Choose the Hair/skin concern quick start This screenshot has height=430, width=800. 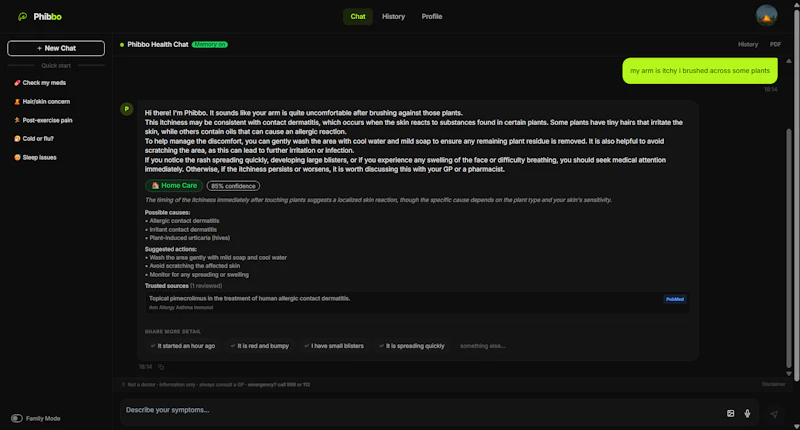click(42, 102)
